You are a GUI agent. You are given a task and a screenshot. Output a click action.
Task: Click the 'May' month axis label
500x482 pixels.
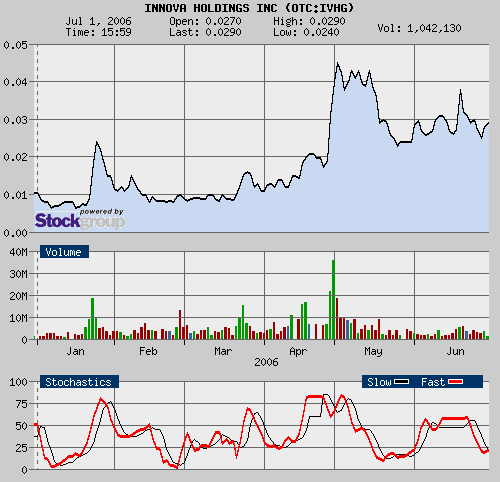373,351
